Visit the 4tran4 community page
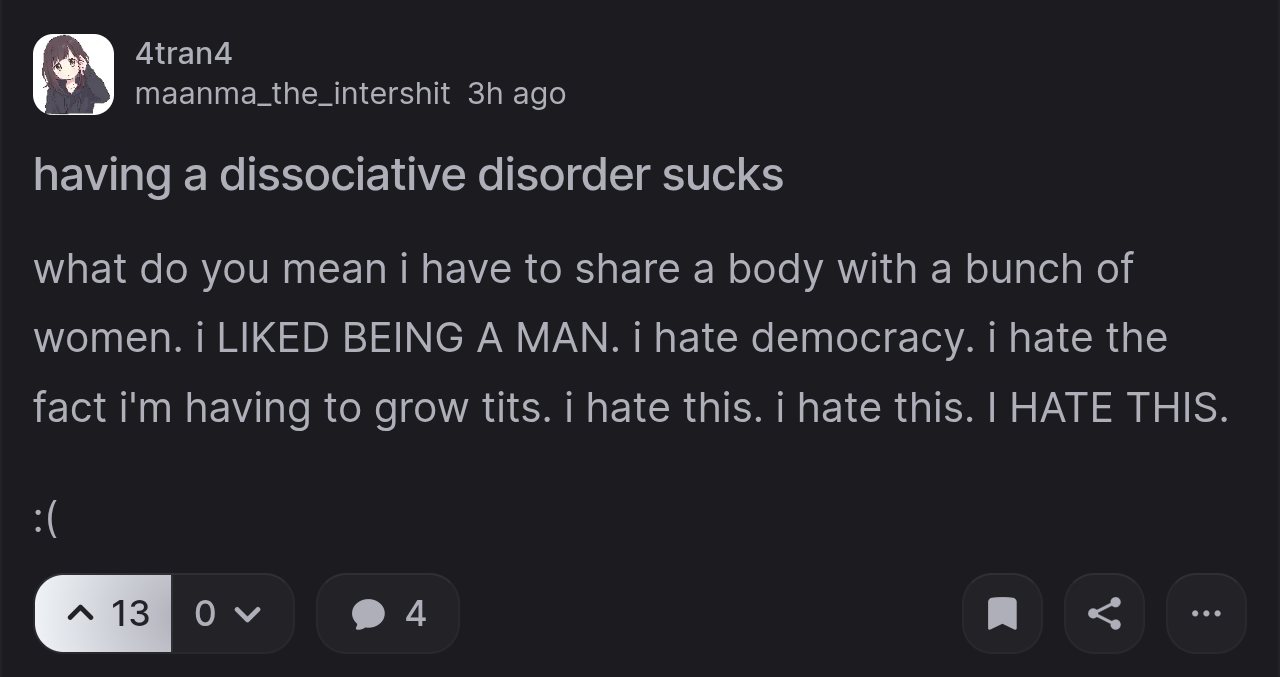 (x=184, y=54)
